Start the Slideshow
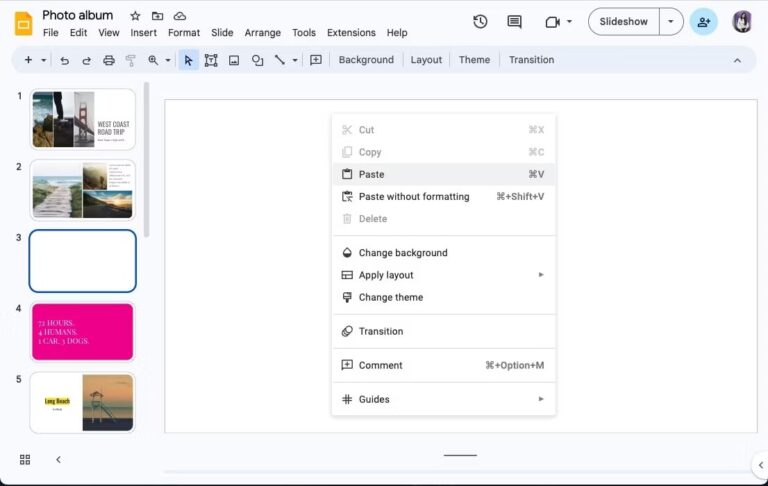 [x=623, y=22]
